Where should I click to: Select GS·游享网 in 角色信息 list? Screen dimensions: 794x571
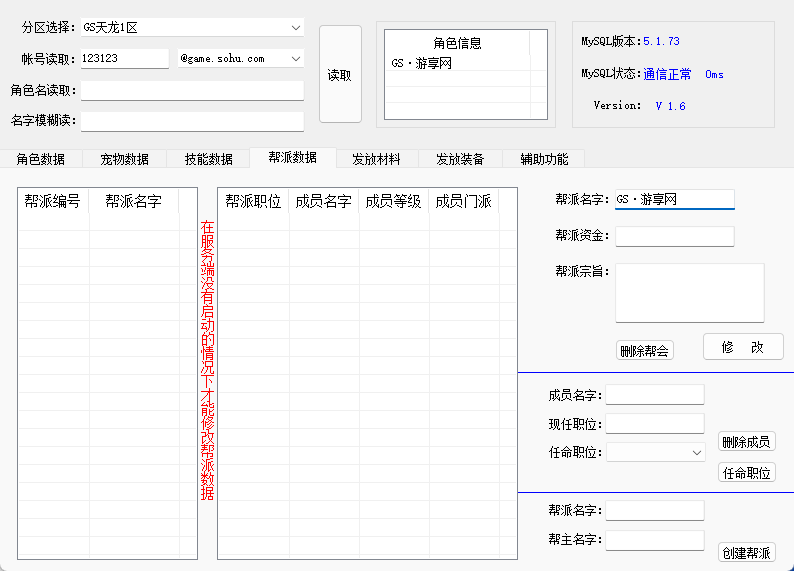click(x=423, y=63)
